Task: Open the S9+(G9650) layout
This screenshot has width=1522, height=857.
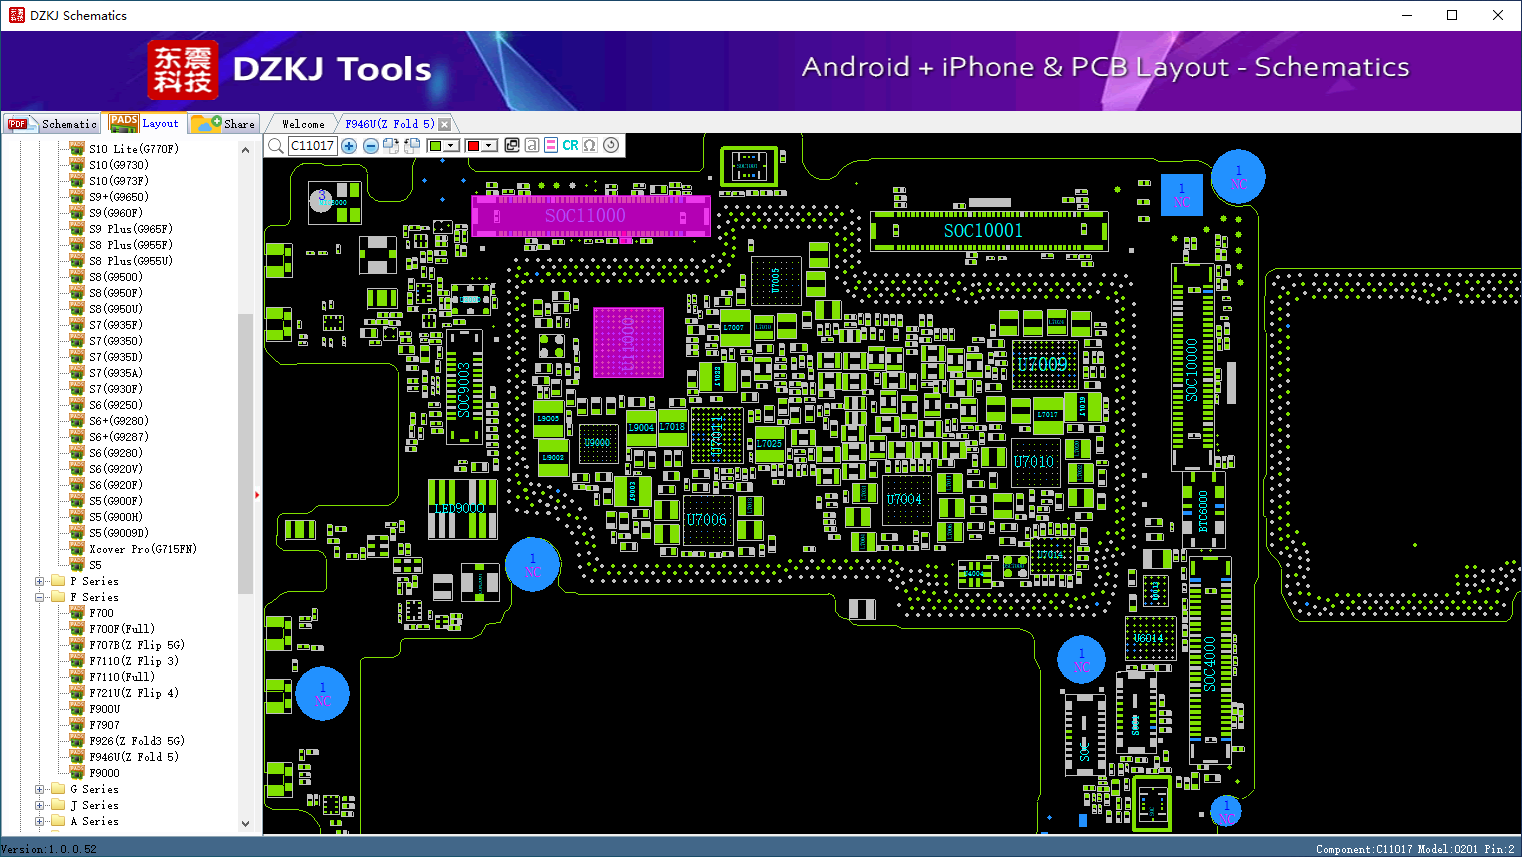Action: tap(118, 197)
